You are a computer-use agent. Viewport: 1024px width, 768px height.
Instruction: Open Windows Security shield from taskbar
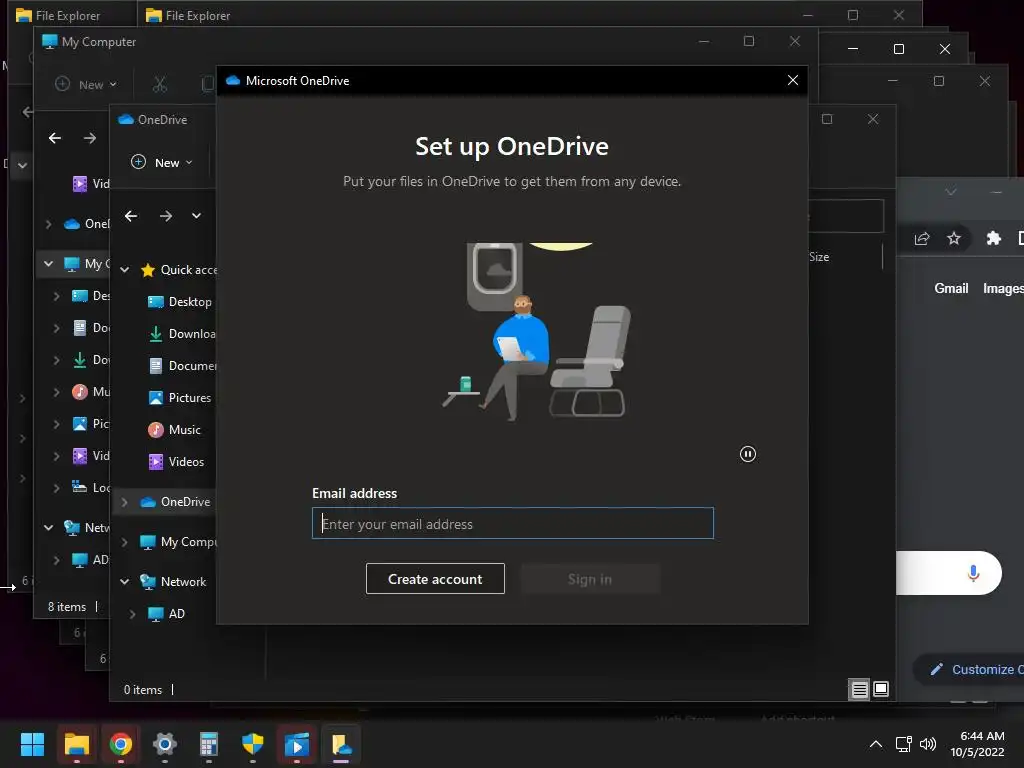coord(253,744)
